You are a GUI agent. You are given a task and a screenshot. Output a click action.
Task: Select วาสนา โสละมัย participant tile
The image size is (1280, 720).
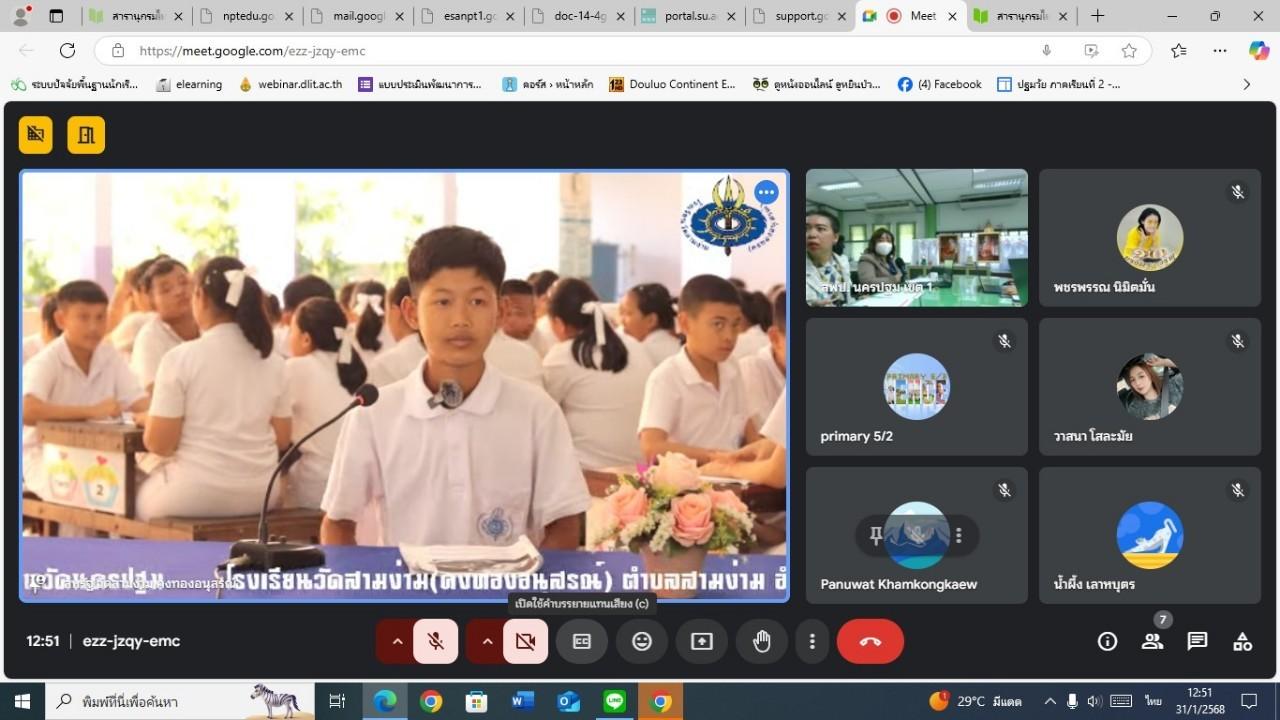coord(1150,387)
